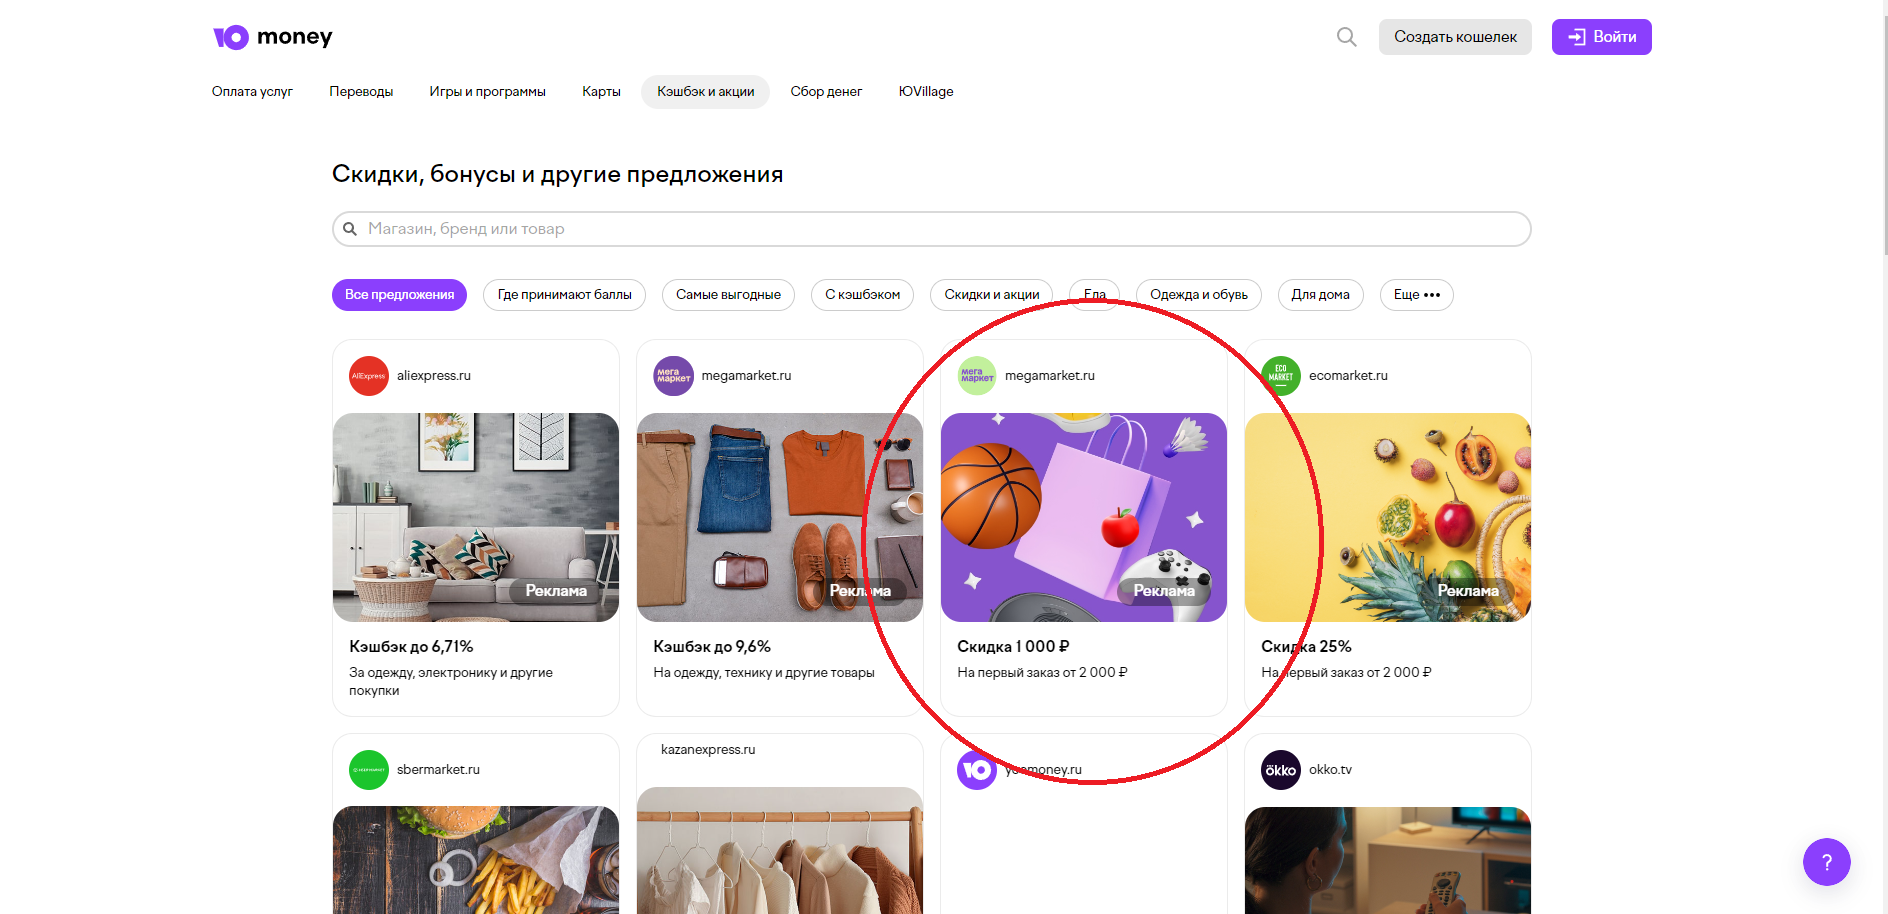Open the help question mark button
Viewport: 1888px width, 914px height.
[1826, 861]
